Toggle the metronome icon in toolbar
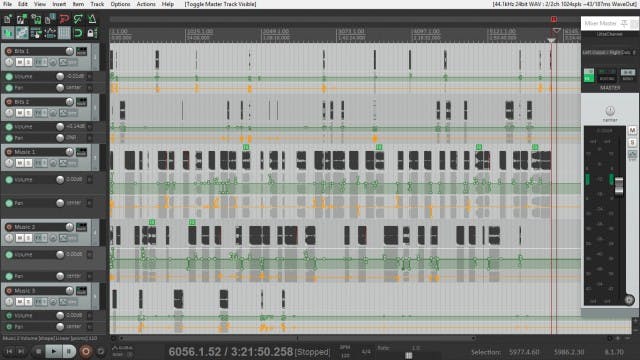The width and height of the screenshot is (640, 360). tap(92, 19)
